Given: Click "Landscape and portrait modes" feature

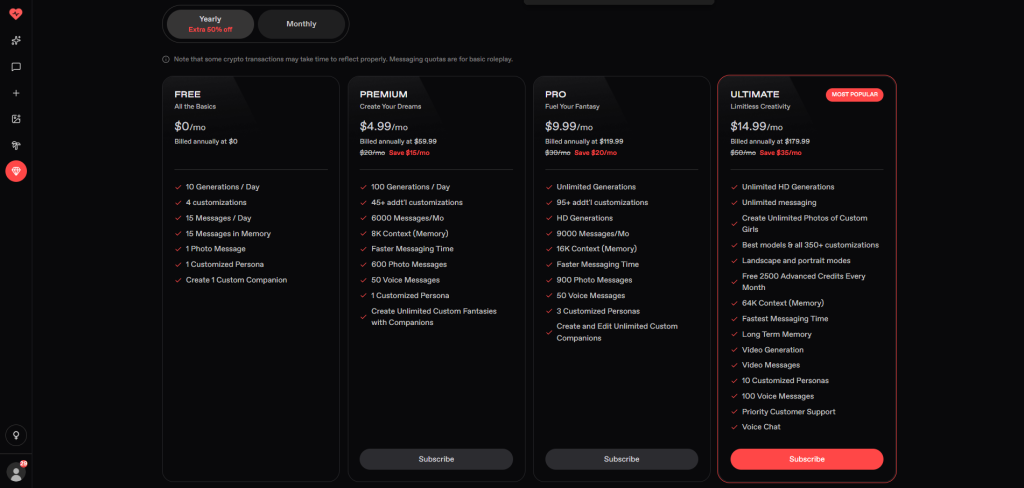Looking at the screenshot, I should point(797,261).
